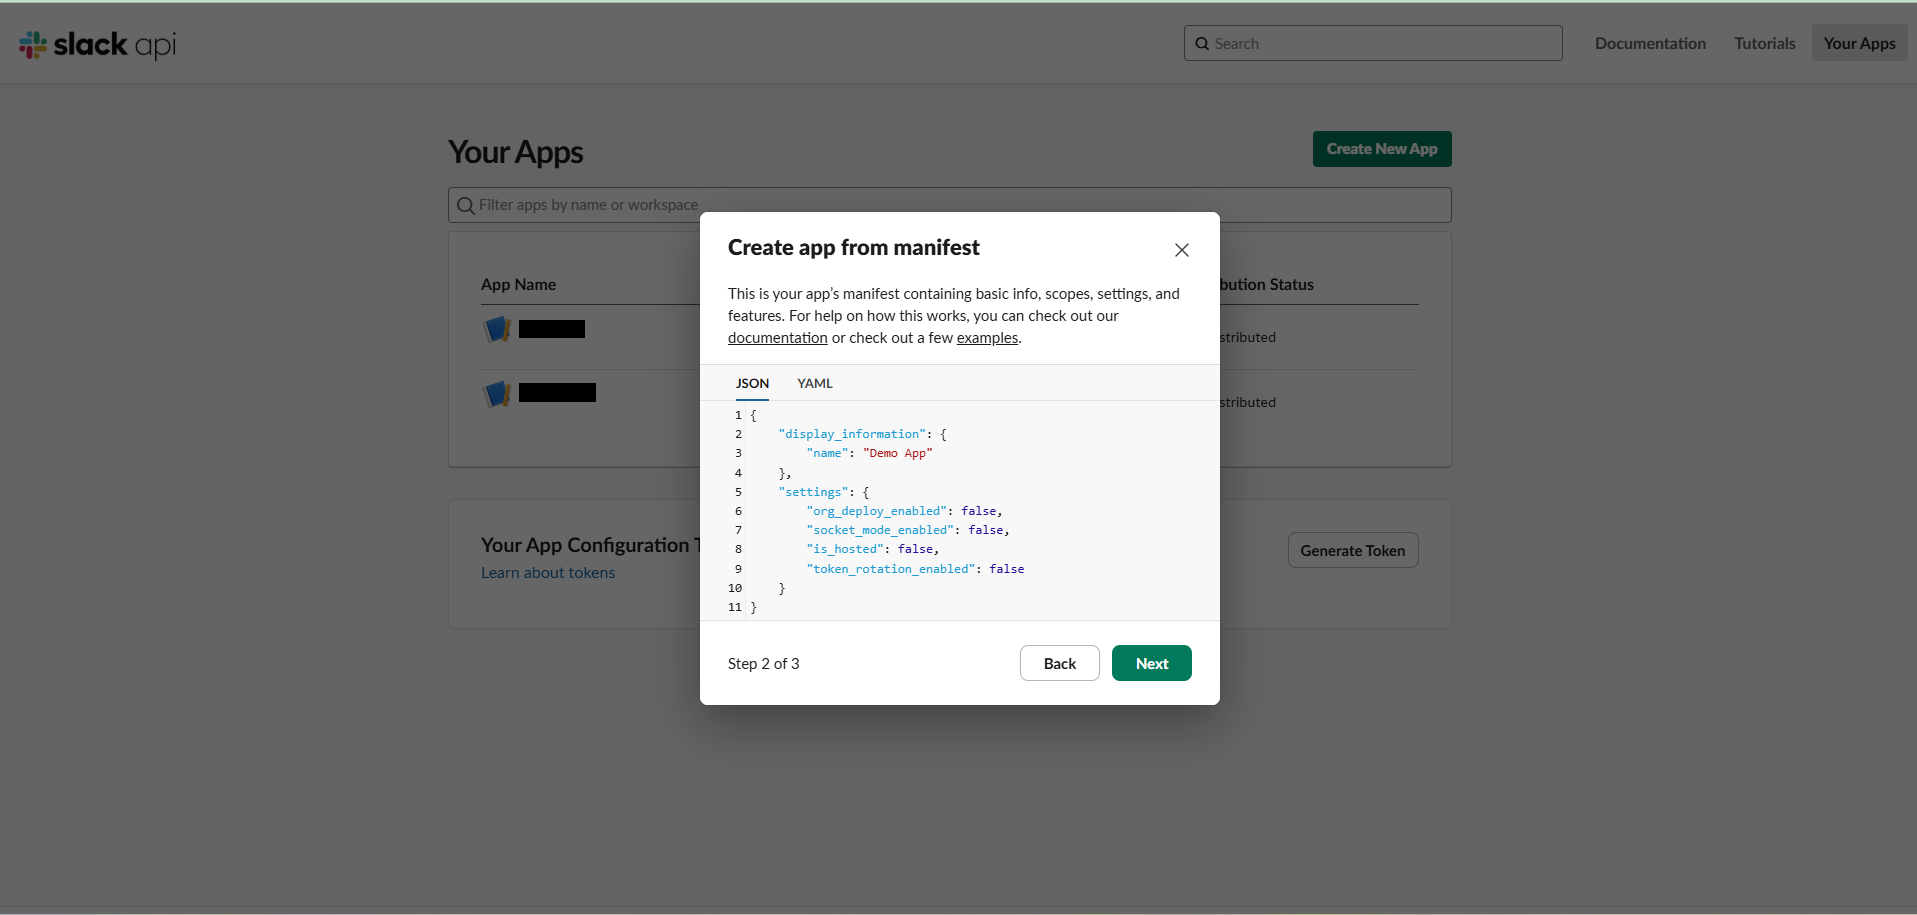Open the Documentation nav item

1650,43
